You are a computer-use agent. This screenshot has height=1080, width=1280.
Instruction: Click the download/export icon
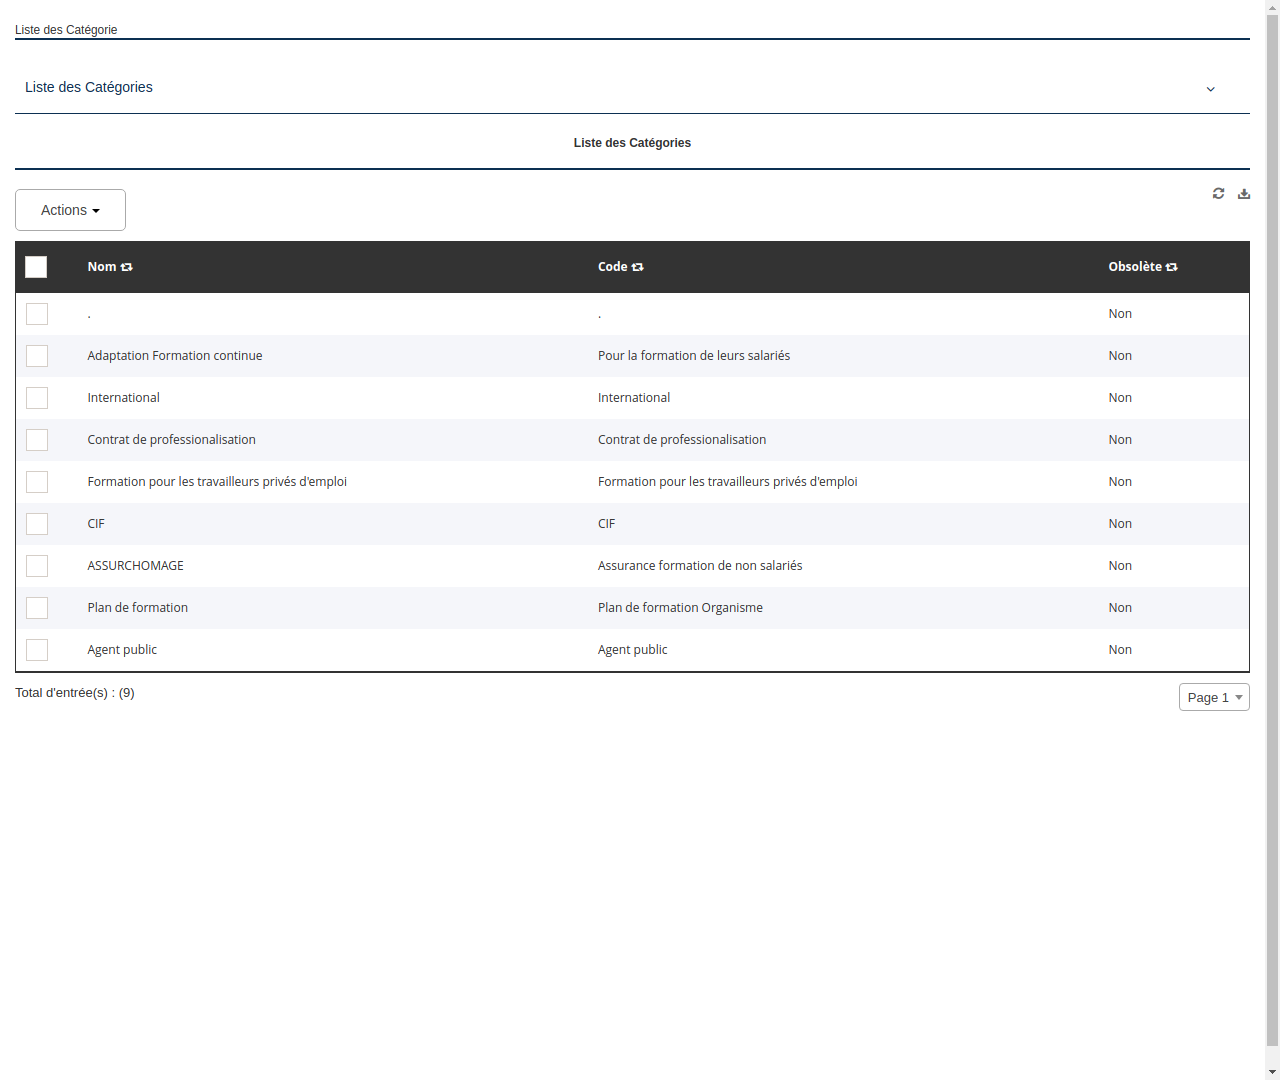pos(1244,193)
